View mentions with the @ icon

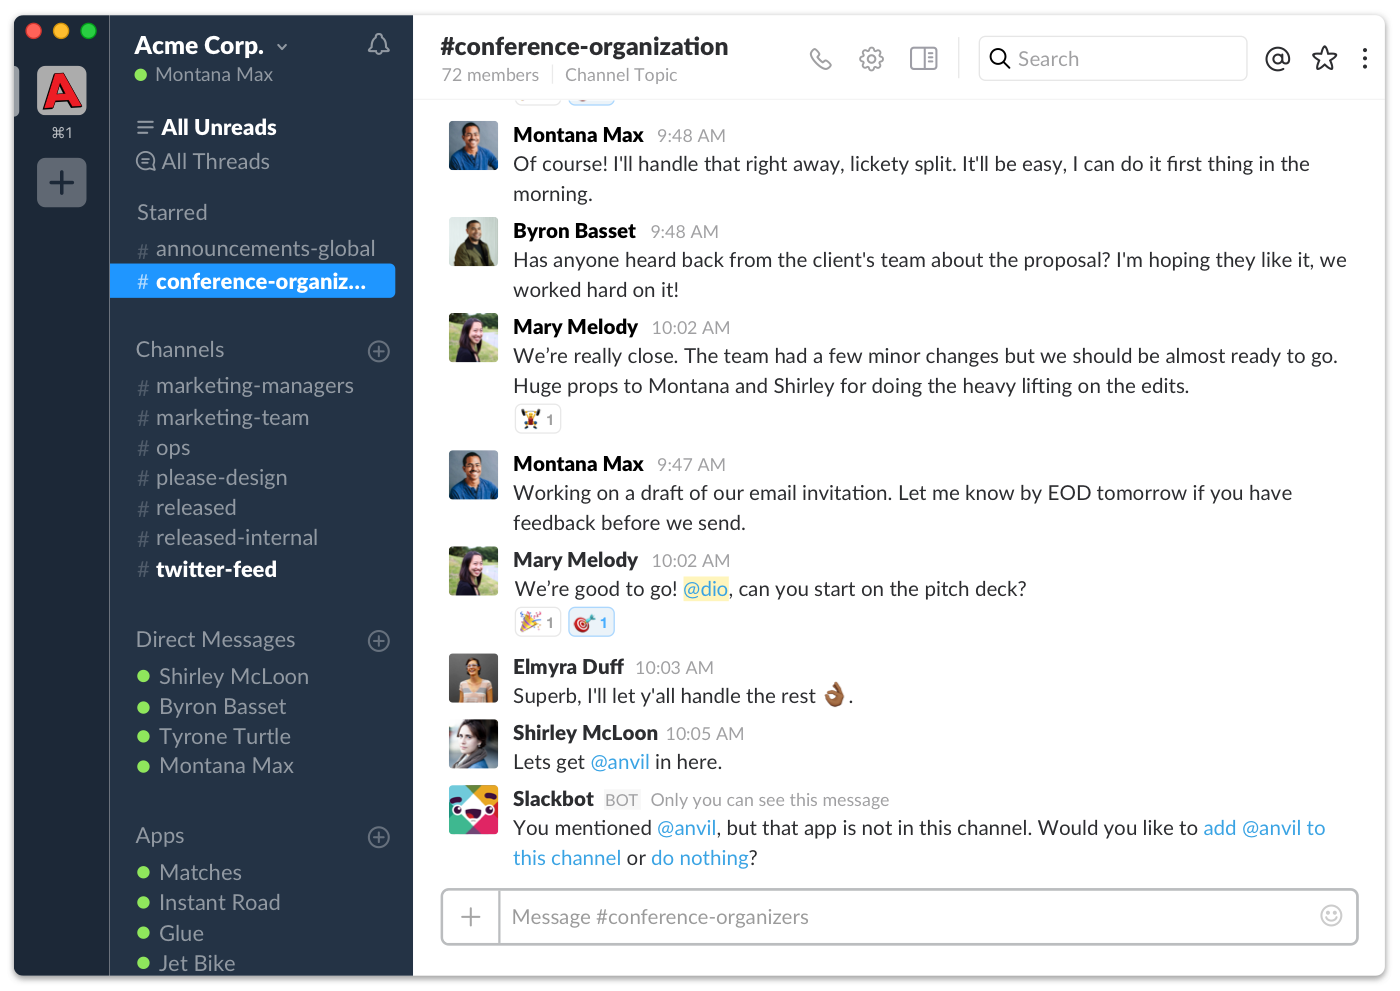point(1277,59)
